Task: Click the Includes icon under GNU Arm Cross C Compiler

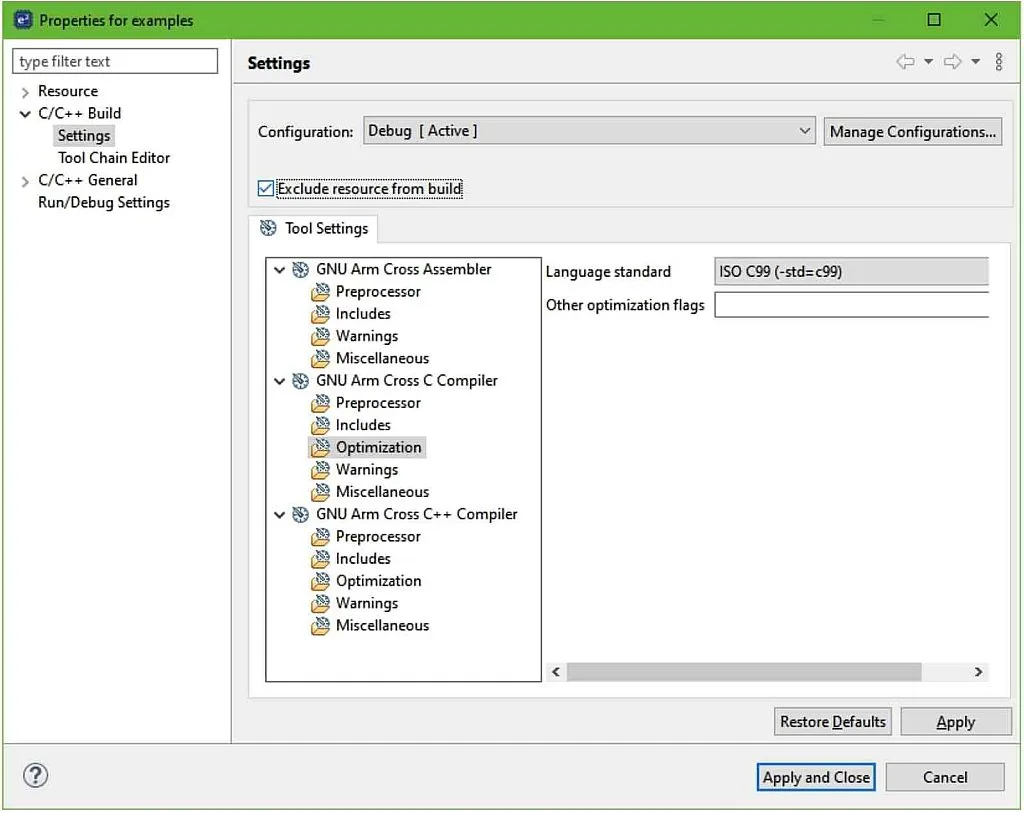Action: pyautogui.click(x=320, y=424)
